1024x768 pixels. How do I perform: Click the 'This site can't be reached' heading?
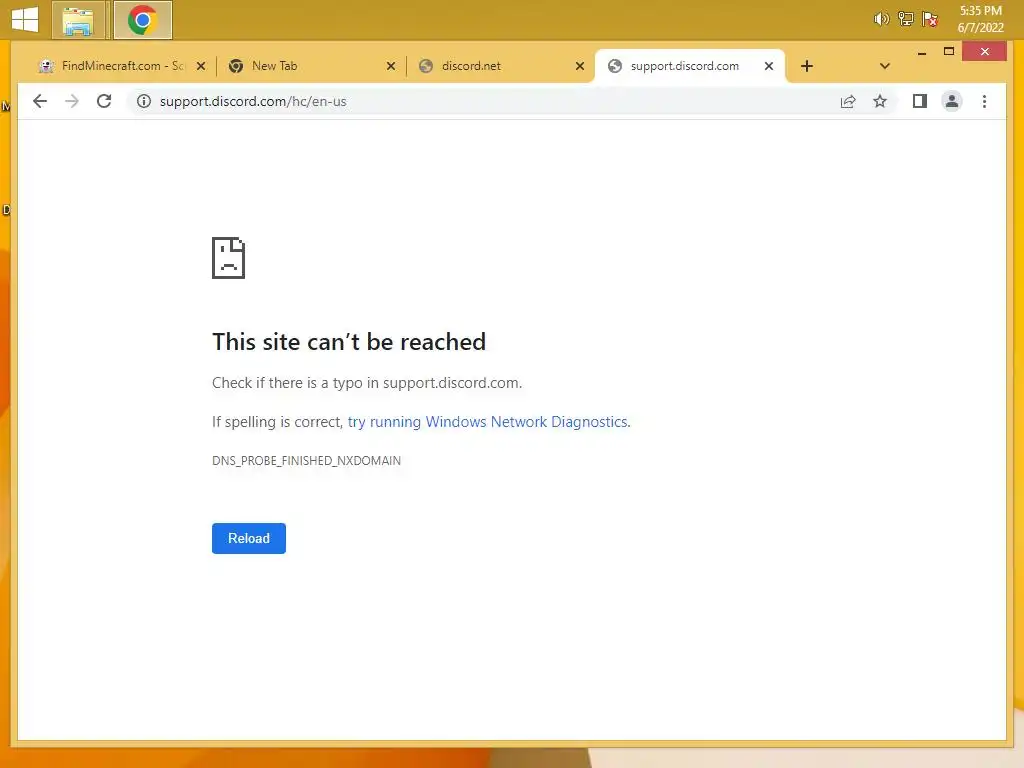[x=349, y=342]
